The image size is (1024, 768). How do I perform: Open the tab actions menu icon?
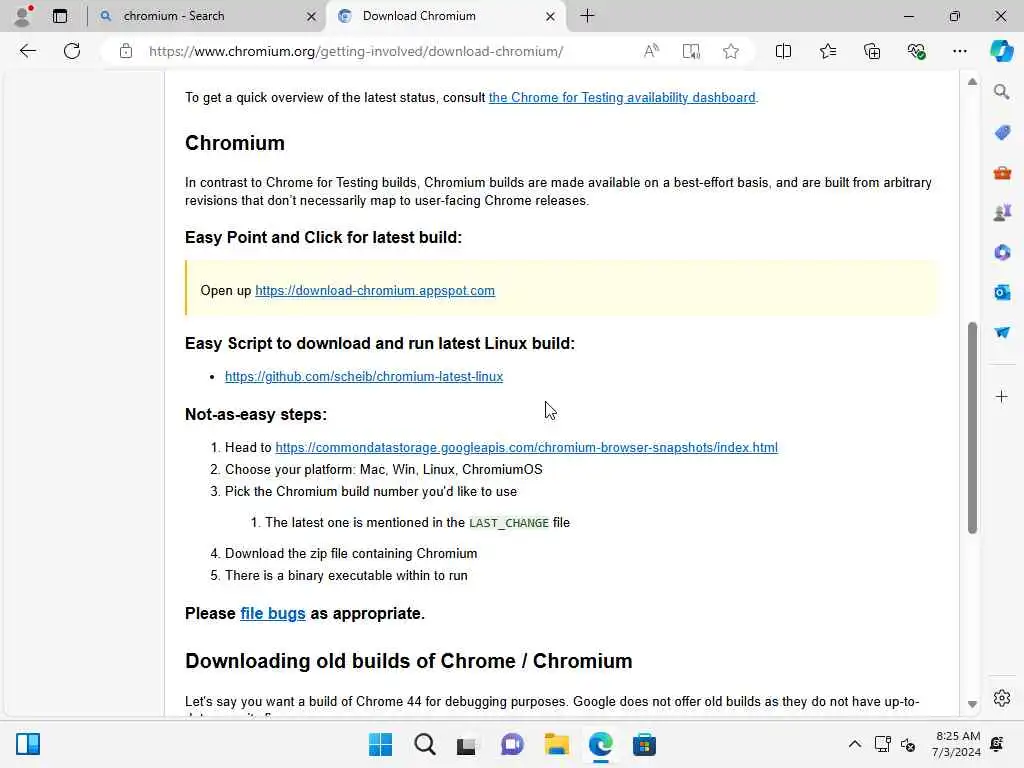pos(59,16)
